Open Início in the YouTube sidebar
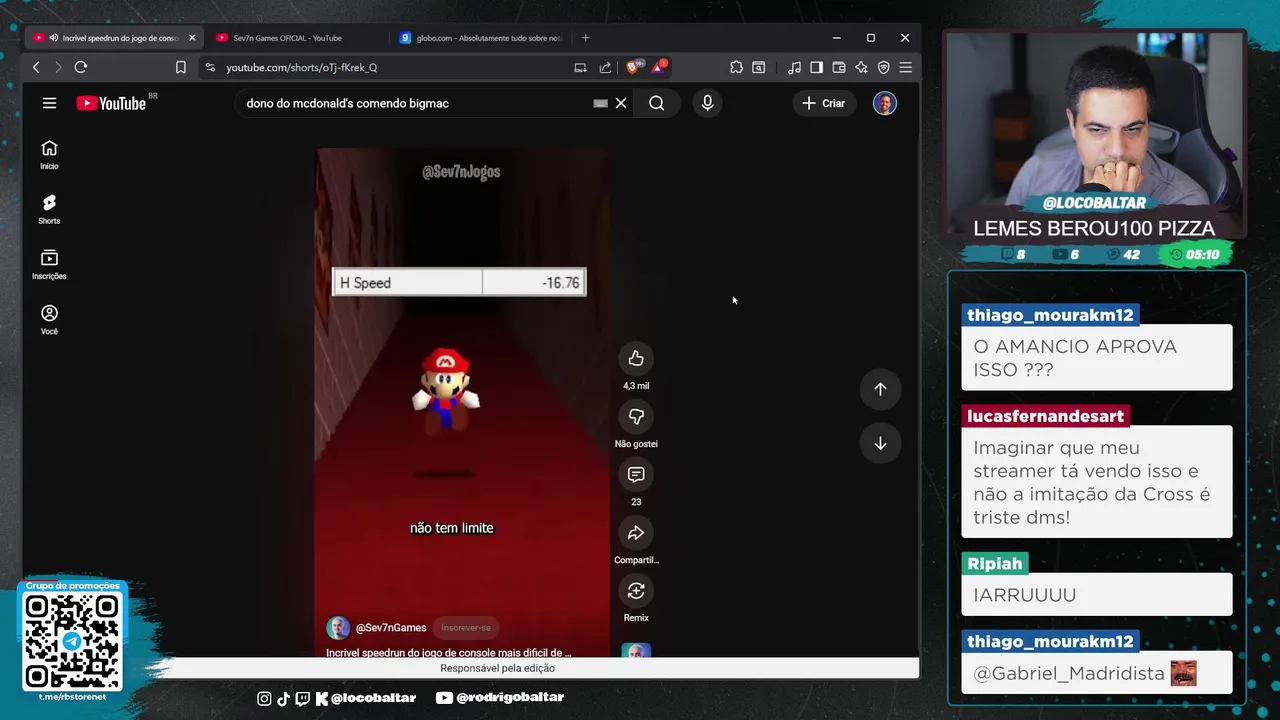1280x720 pixels. (49, 155)
